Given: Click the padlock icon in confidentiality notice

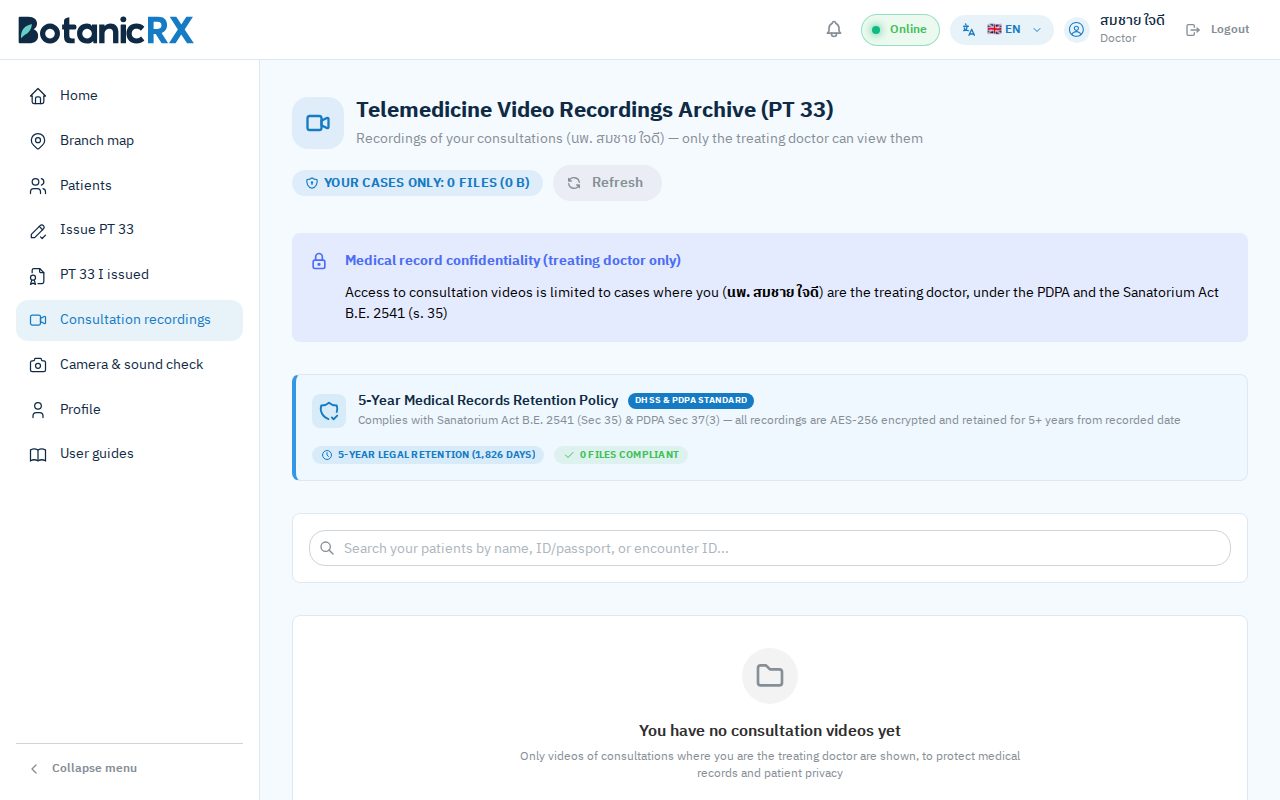Looking at the screenshot, I should (x=319, y=261).
